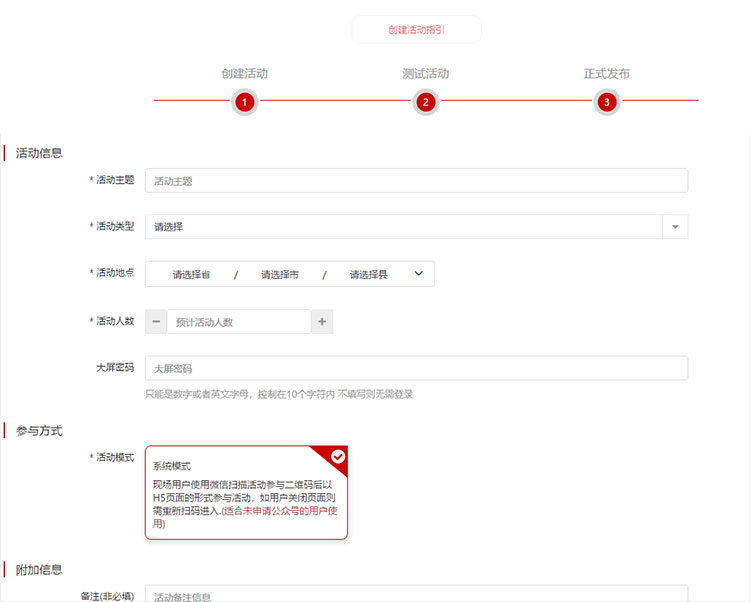Click the 附加信息 section heading
This screenshot has height=602, width=750.
coord(39,569)
